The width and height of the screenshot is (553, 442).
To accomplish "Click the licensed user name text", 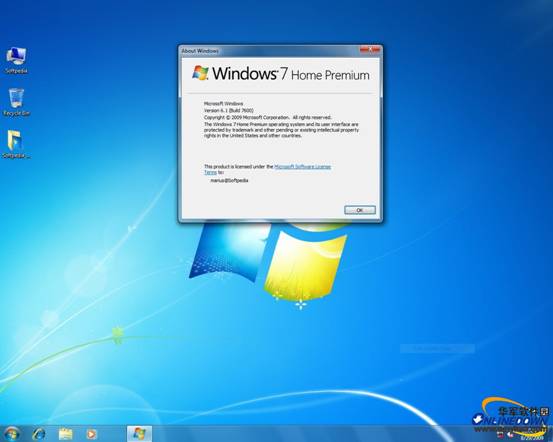I will pyautogui.click(x=229, y=181).
